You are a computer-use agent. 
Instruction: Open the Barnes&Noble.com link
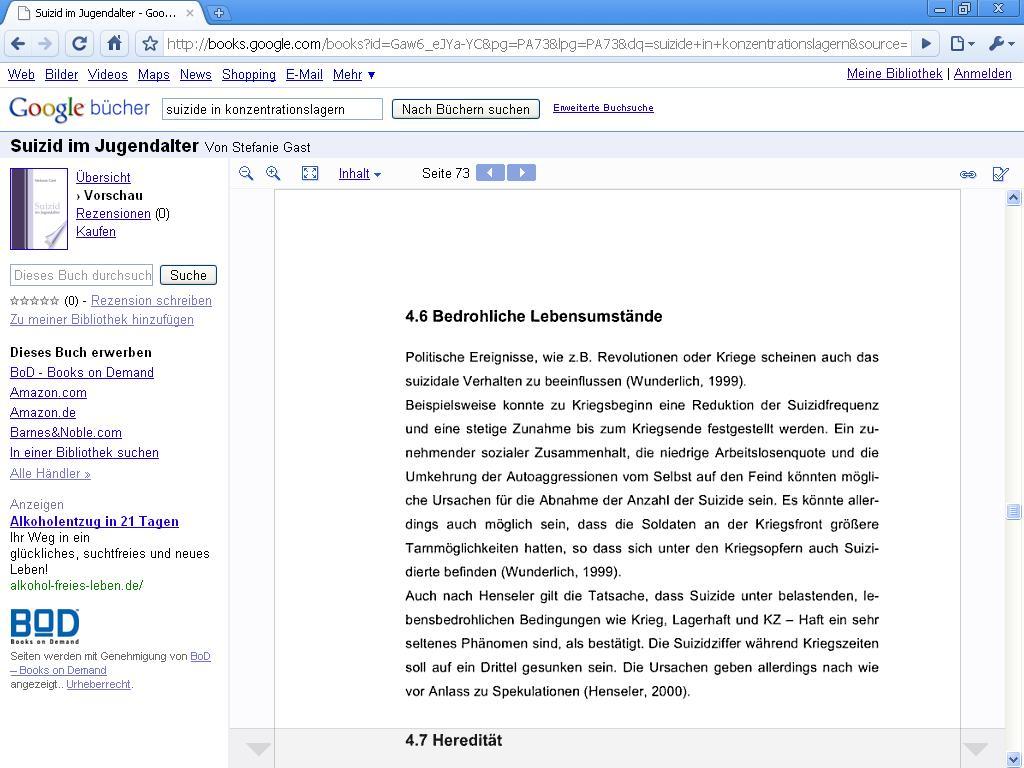click(x=65, y=432)
